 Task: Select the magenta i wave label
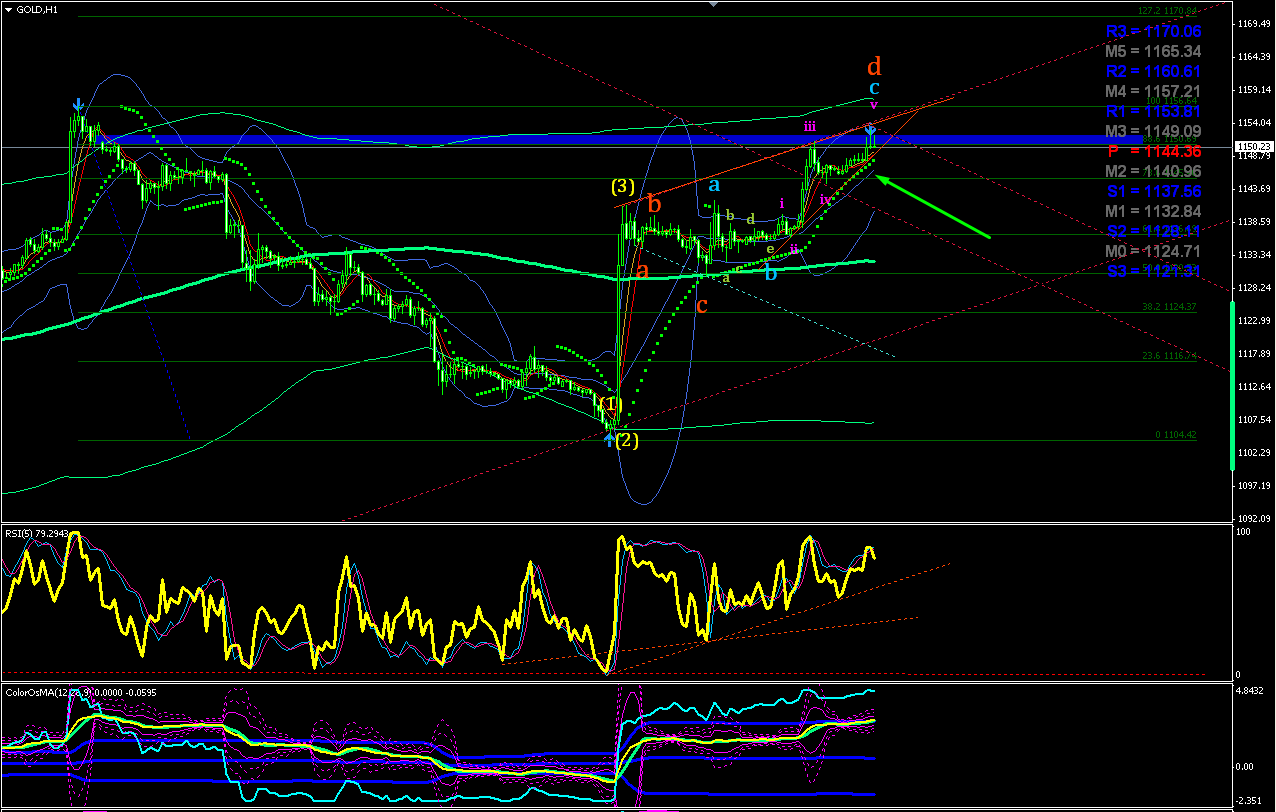pyautogui.click(x=782, y=203)
